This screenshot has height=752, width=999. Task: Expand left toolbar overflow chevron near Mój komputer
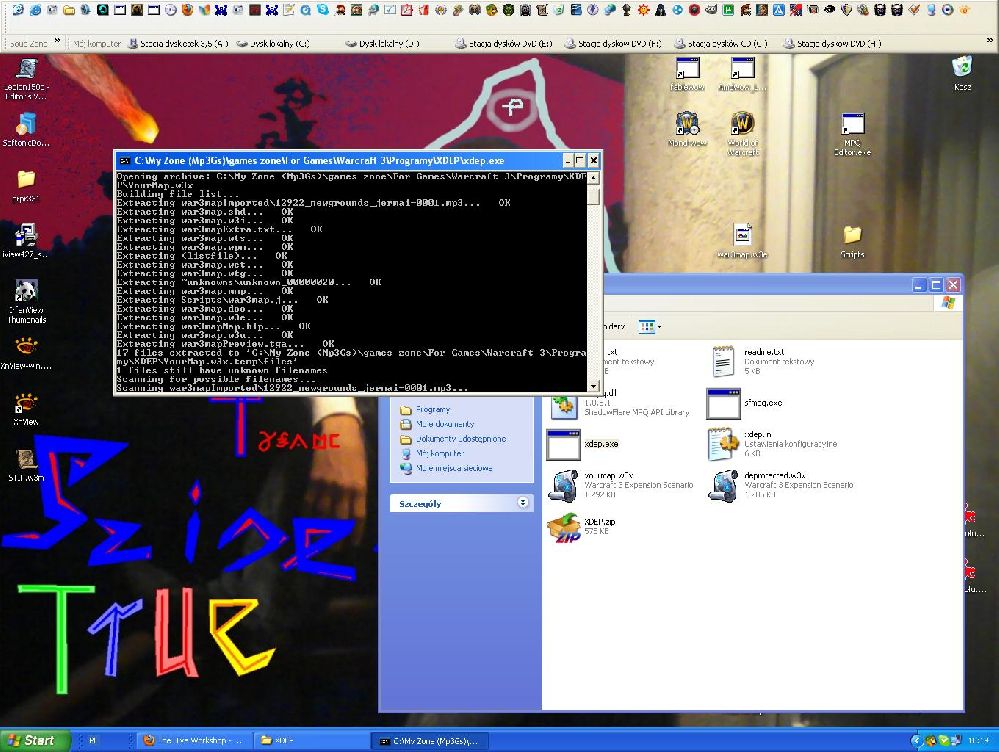coord(57,41)
